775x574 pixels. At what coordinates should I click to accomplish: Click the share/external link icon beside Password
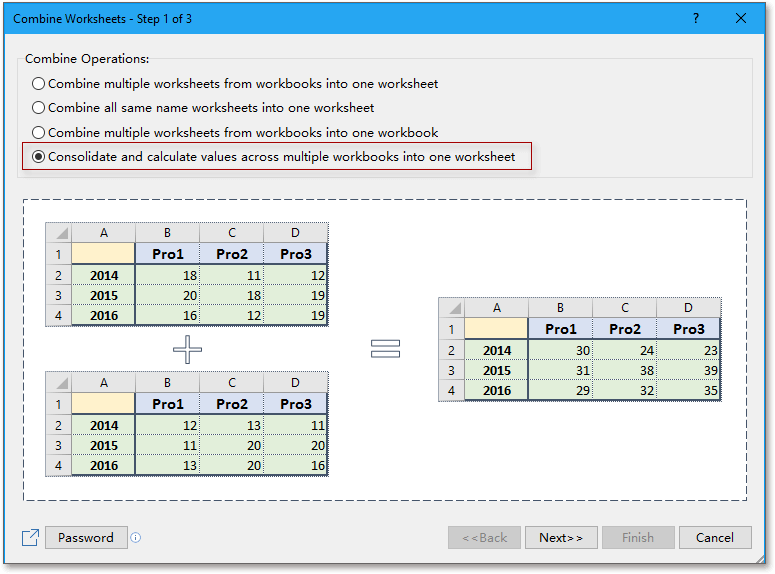[30, 538]
